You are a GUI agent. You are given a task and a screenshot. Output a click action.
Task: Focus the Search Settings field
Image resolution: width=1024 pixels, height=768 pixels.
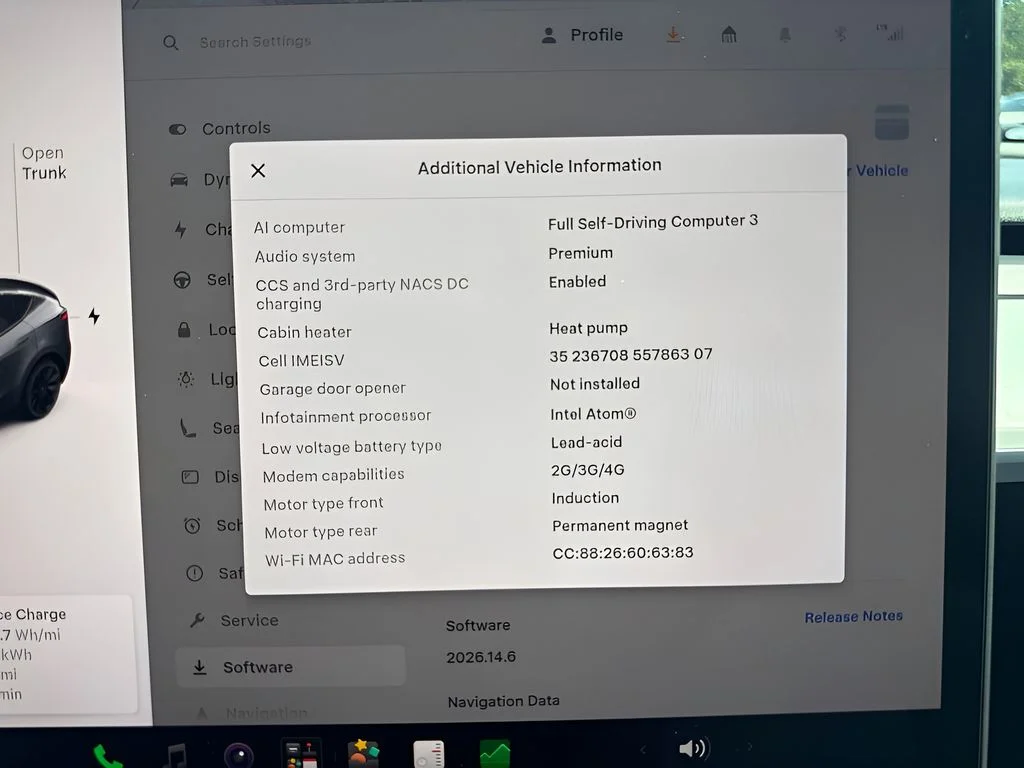pos(255,42)
